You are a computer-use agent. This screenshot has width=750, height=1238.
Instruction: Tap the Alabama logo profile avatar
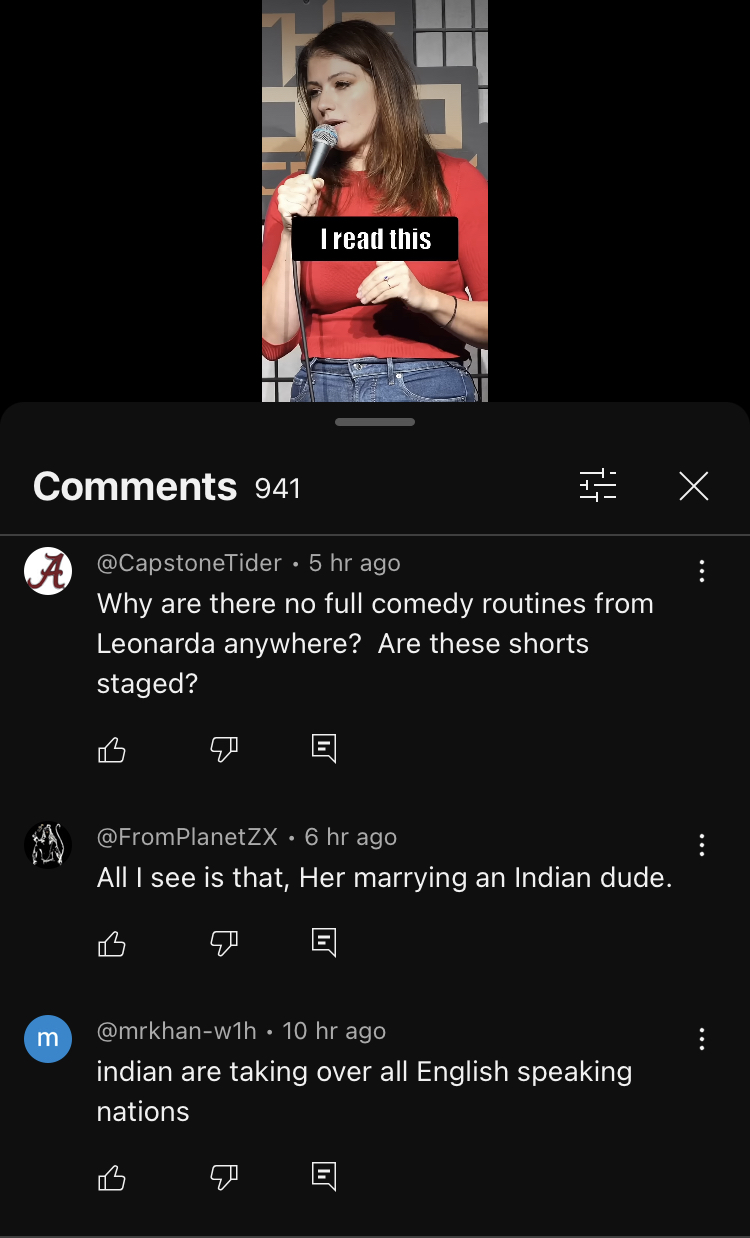click(48, 572)
